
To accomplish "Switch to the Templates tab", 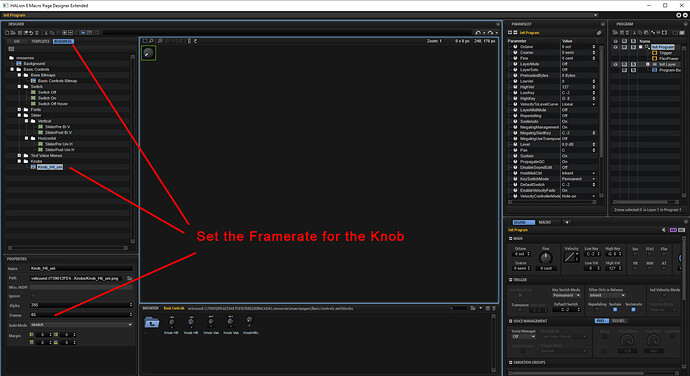I will pyautogui.click(x=40, y=41).
